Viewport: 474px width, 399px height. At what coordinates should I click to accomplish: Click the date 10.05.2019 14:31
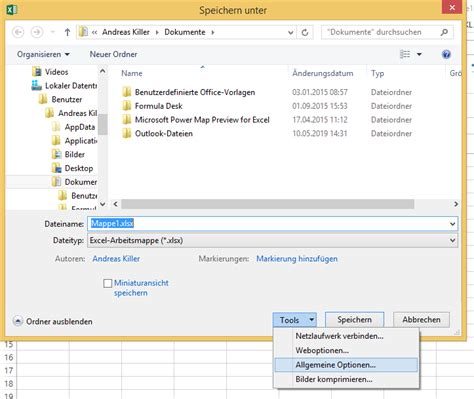(x=319, y=133)
